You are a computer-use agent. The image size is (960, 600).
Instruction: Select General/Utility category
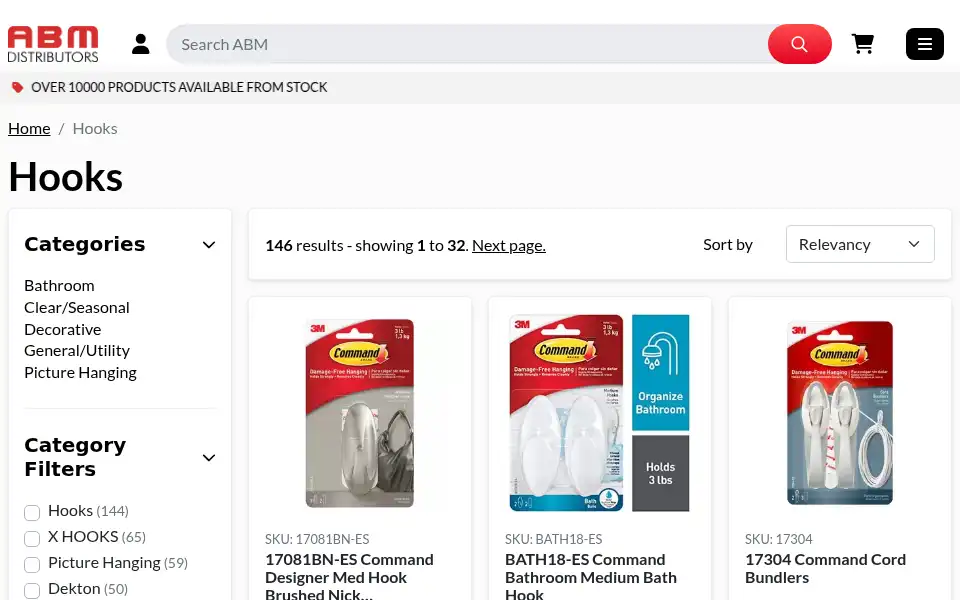tap(77, 351)
